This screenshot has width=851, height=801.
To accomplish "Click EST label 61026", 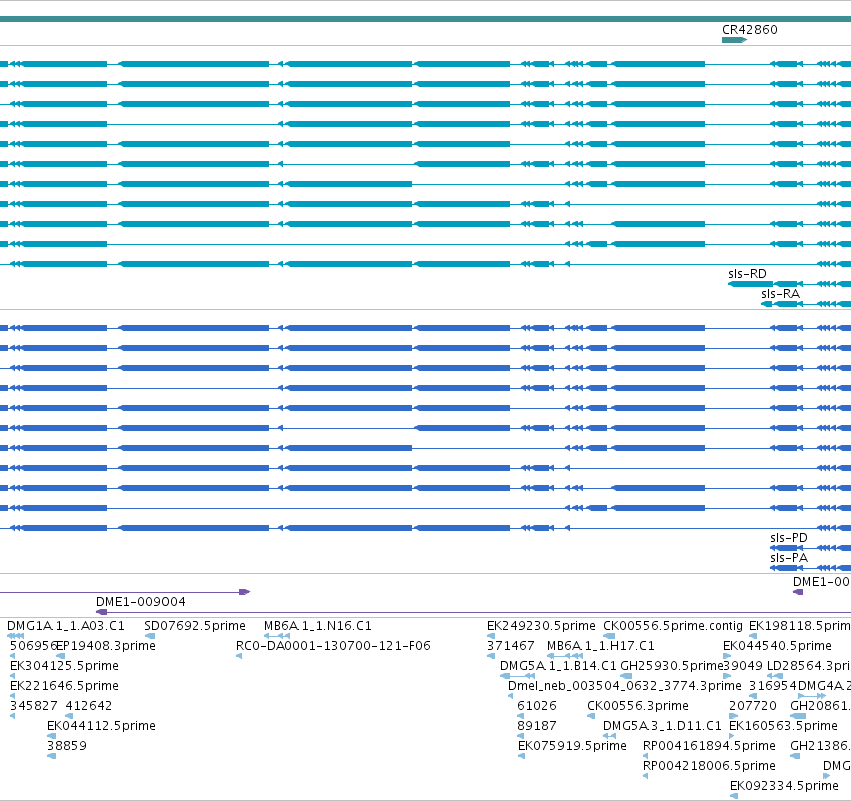I will tap(537, 706).
